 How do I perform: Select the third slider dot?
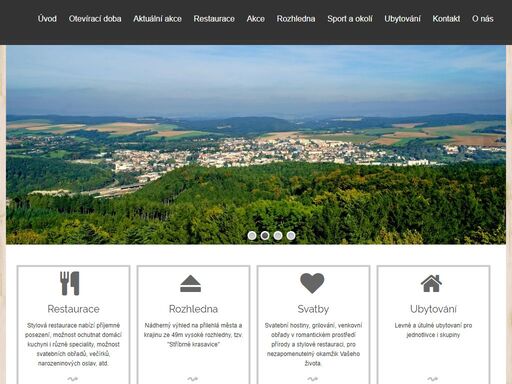pos(278,236)
